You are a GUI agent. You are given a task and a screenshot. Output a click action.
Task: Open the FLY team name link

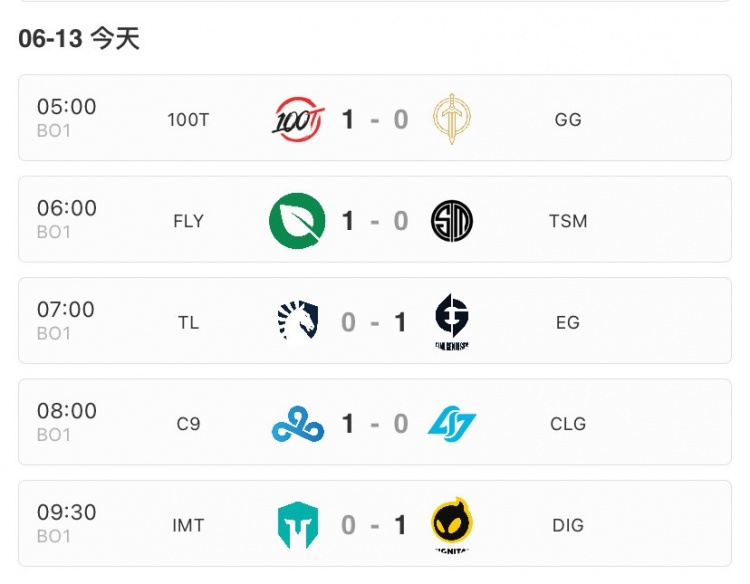click(188, 221)
